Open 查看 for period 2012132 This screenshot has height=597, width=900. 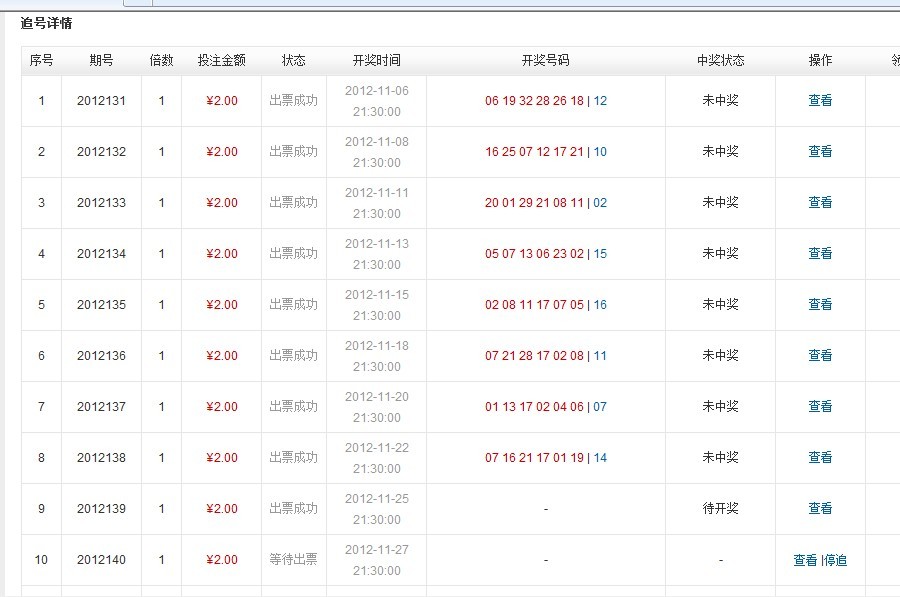click(820, 152)
